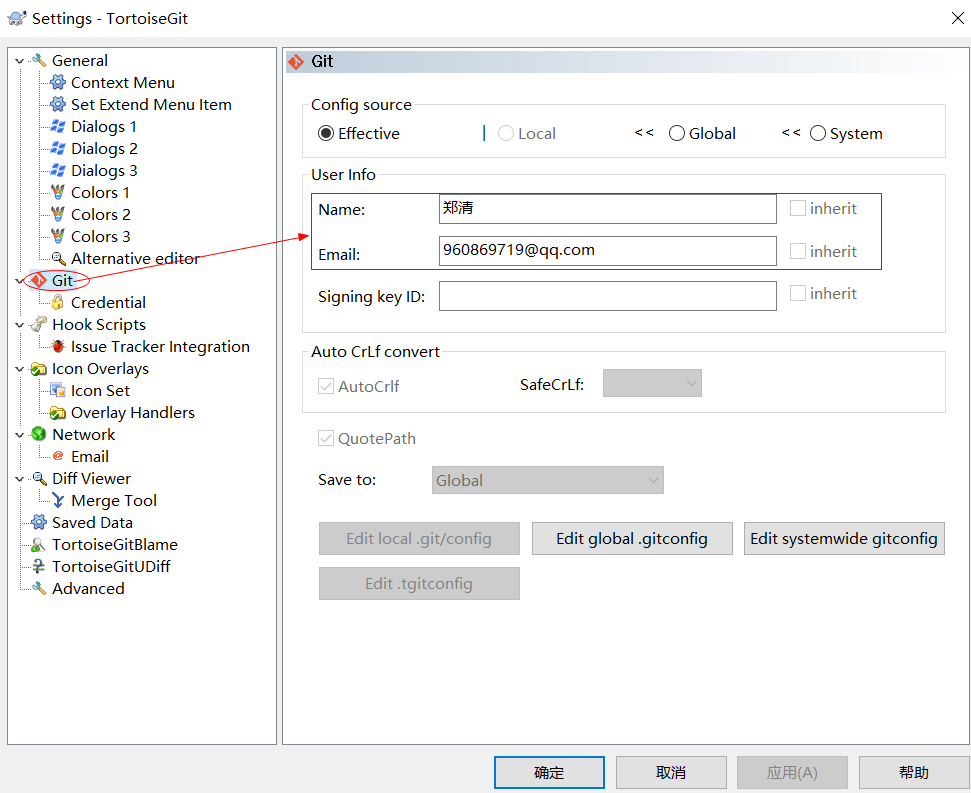Click Edit .tgitconfig button
971x793 pixels.
419,584
